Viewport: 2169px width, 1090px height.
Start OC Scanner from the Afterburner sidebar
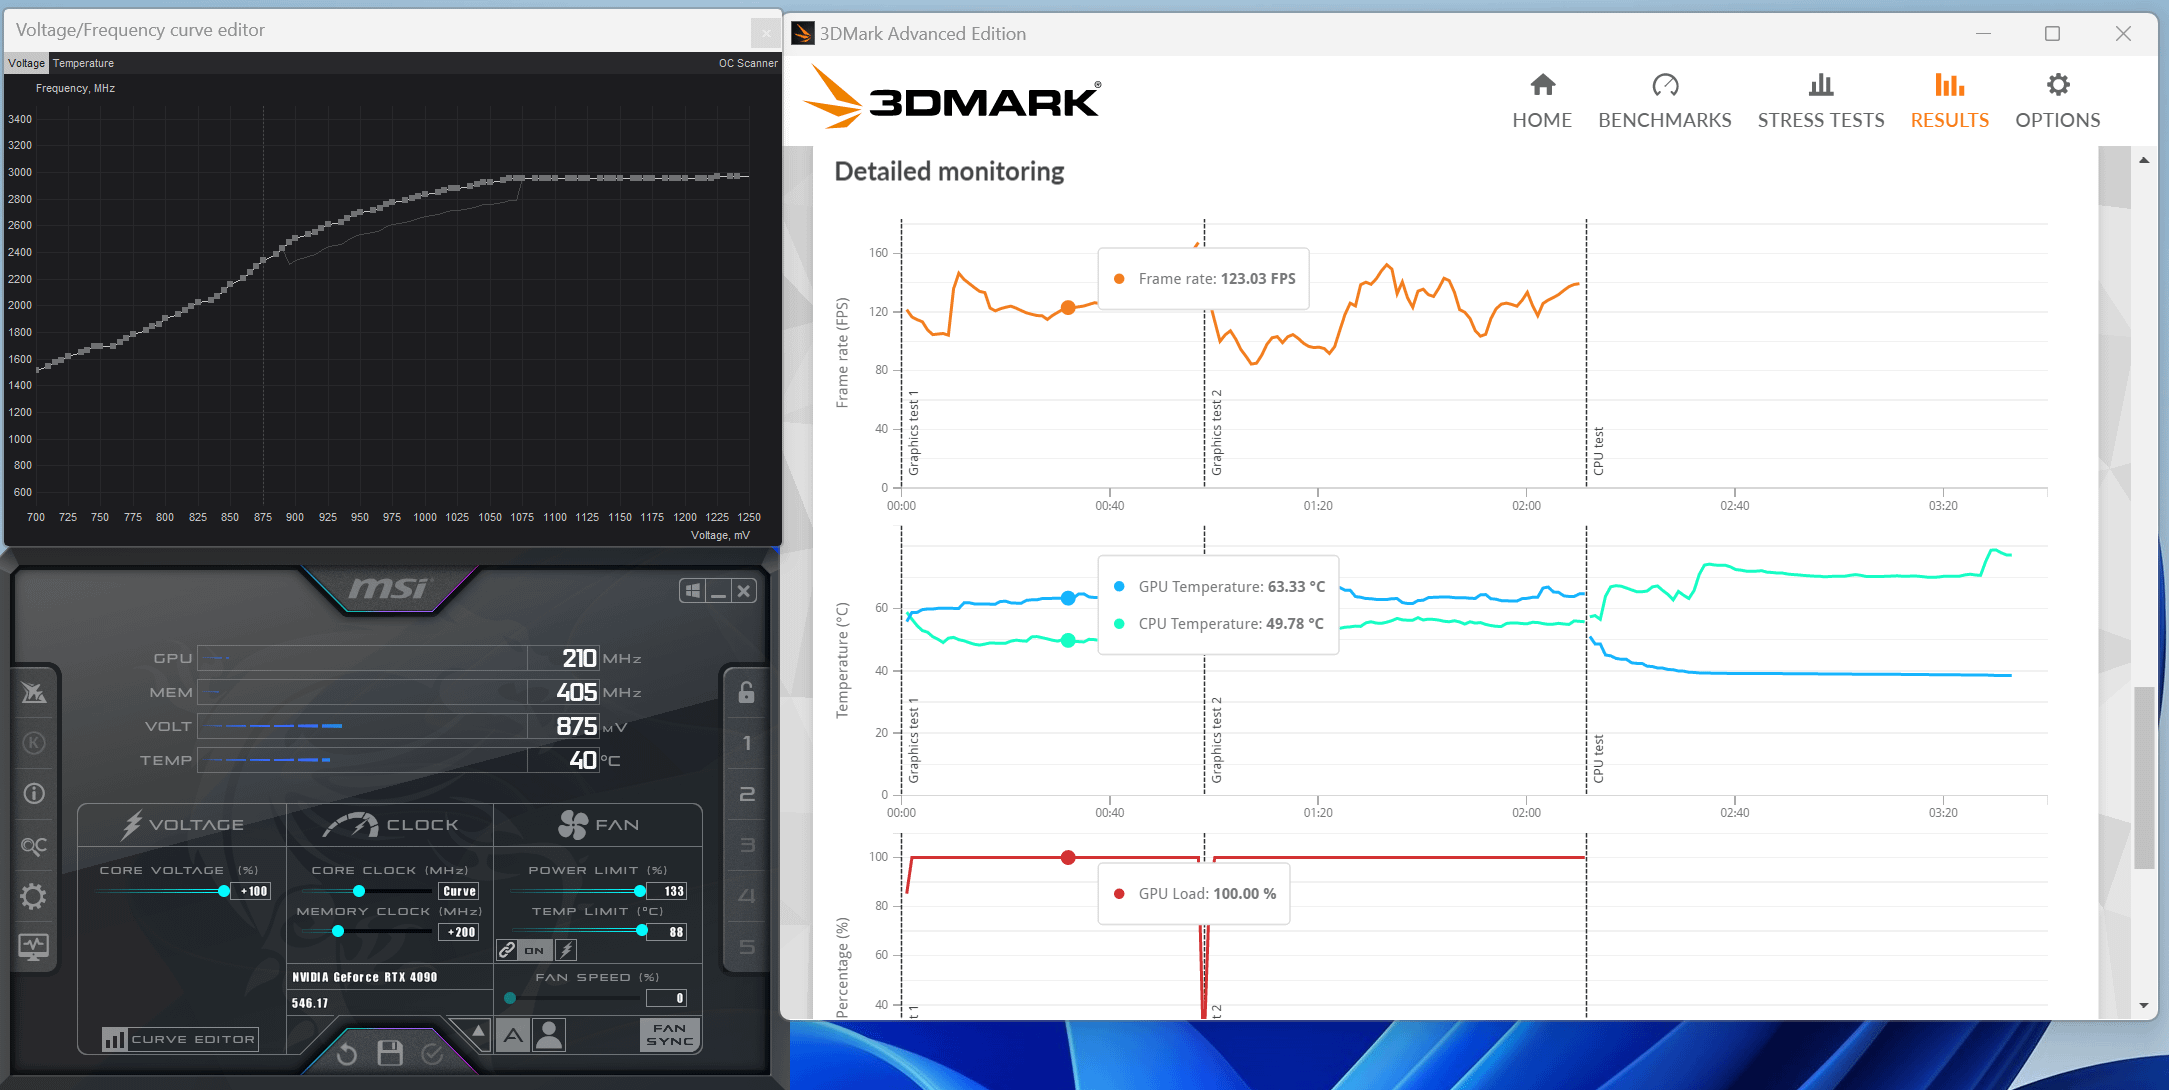pos(34,845)
